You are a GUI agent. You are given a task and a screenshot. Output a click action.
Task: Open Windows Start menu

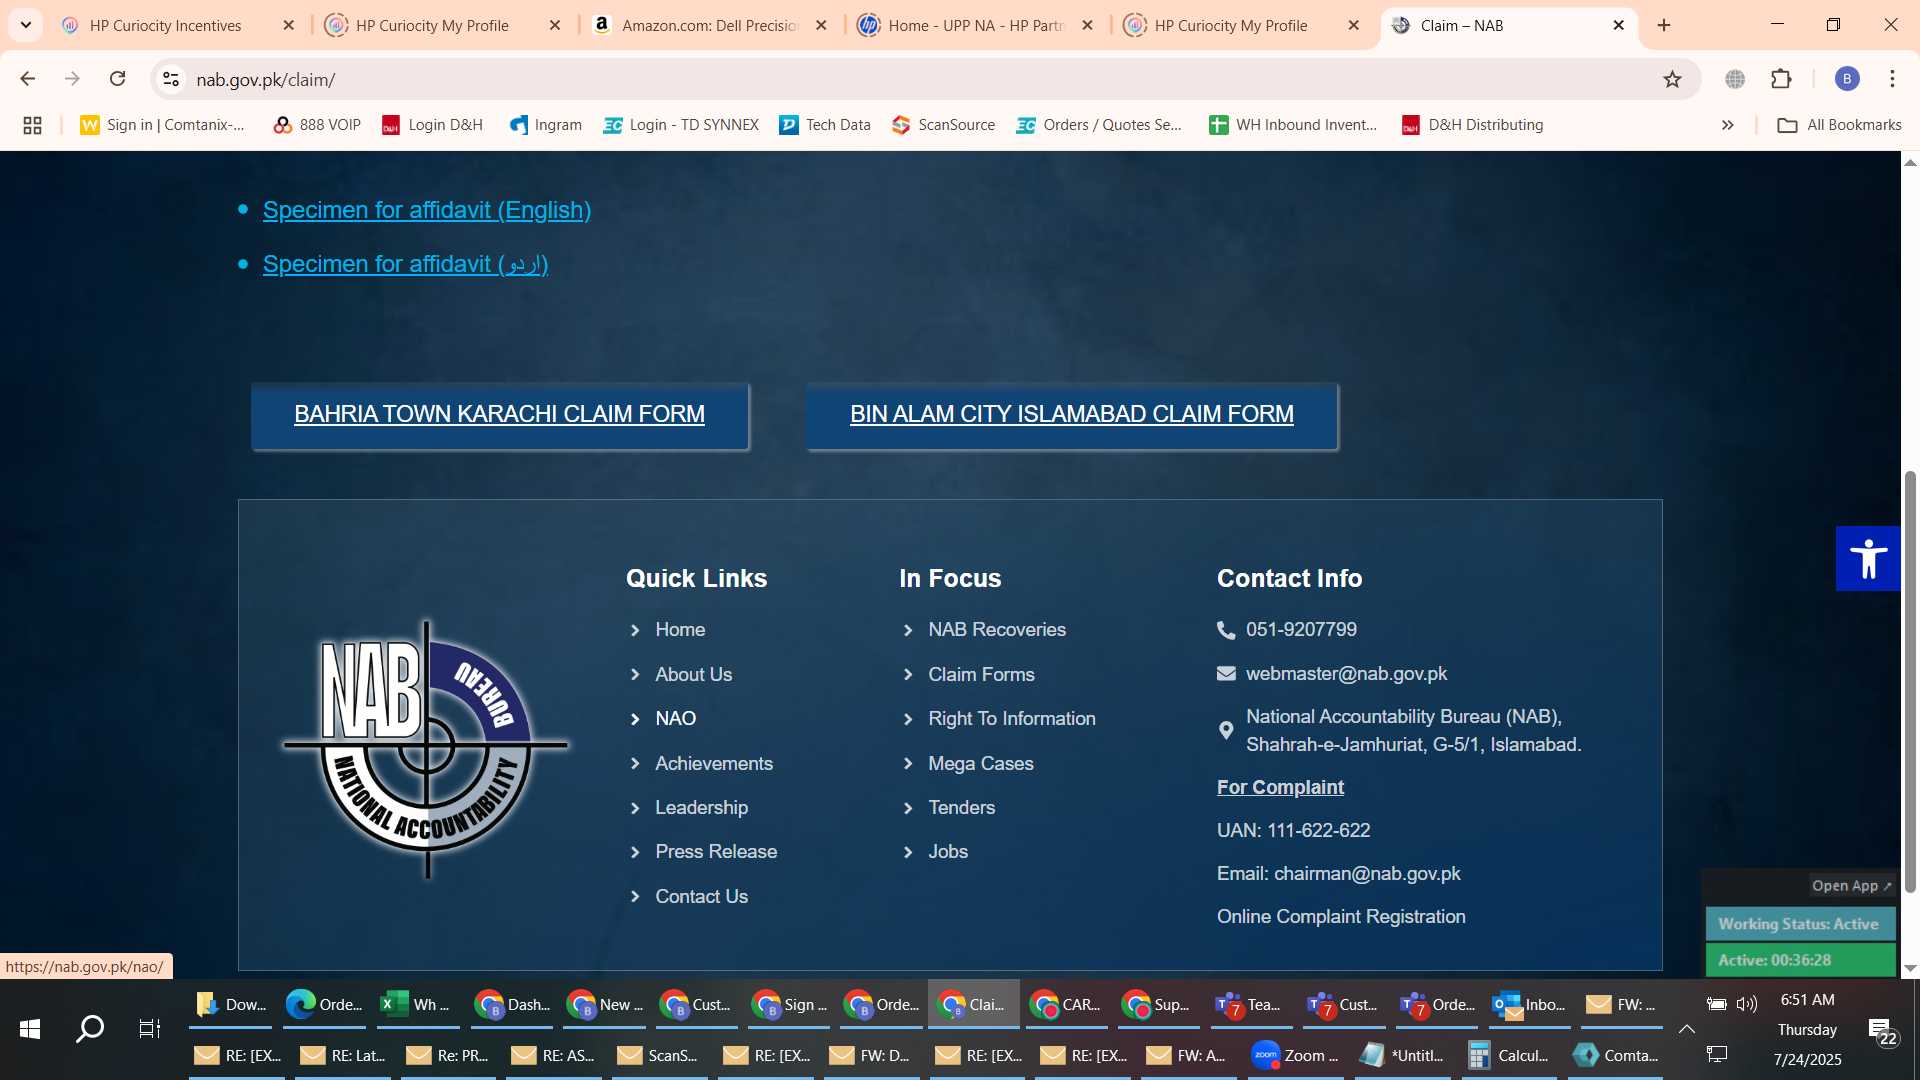click(30, 1028)
